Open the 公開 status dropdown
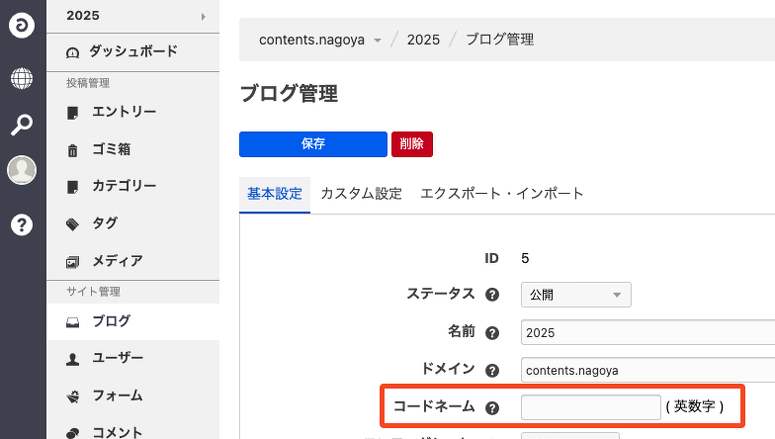The image size is (775, 439). pyautogui.click(x=576, y=295)
